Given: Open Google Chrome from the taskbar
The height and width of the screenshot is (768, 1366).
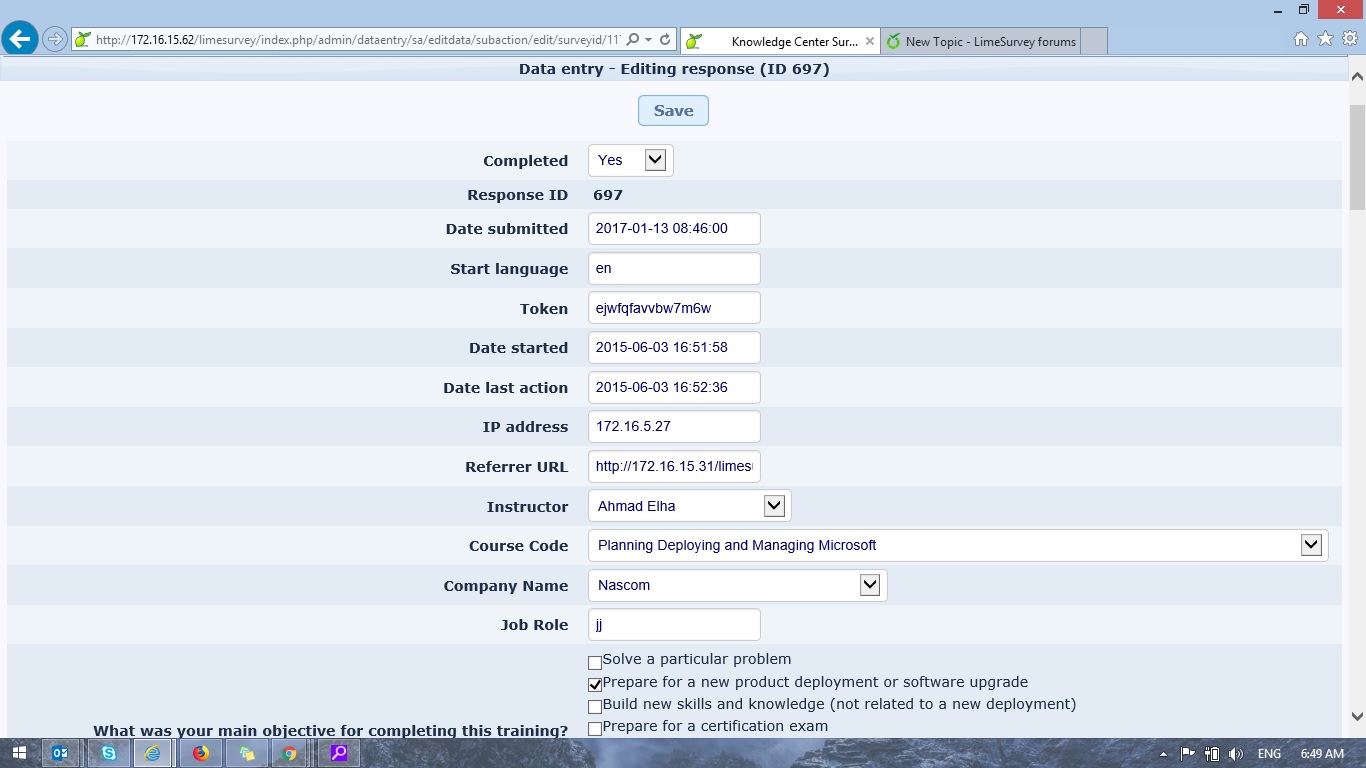Looking at the screenshot, I should click(289, 753).
